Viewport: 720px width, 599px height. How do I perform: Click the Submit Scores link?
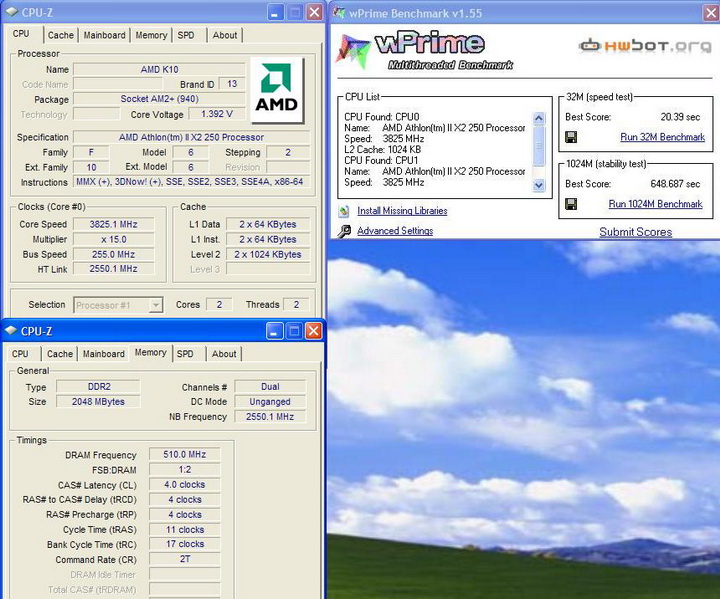point(636,232)
